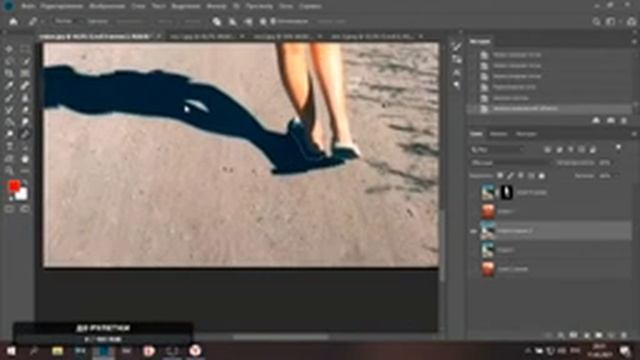Toggle lock position icon
Image resolution: width=640 pixels, height=360 pixels.
tap(521, 176)
